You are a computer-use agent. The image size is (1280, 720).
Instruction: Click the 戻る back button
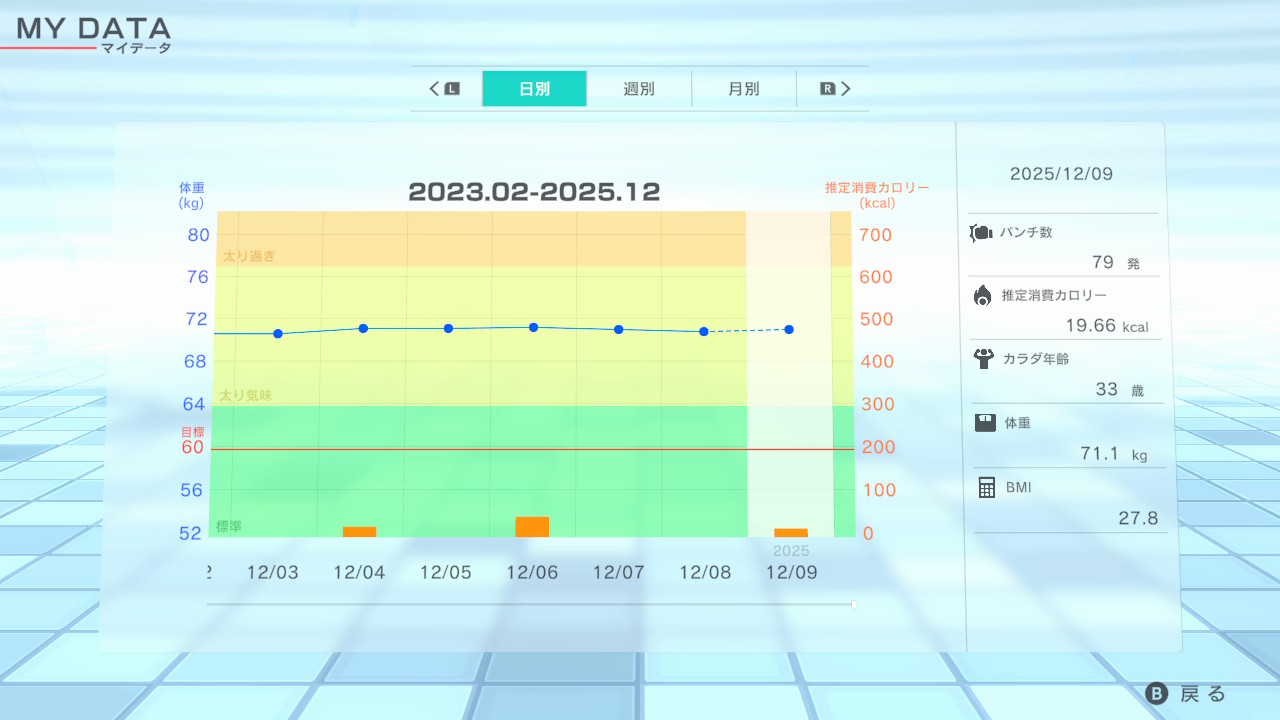(x=1186, y=694)
